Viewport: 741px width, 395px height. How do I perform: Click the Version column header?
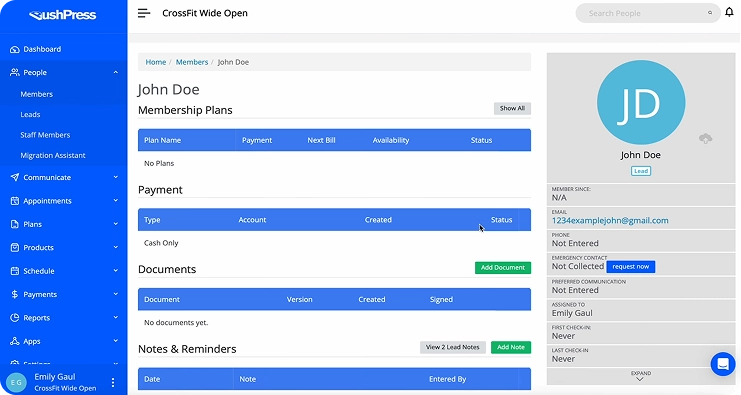click(x=300, y=300)
